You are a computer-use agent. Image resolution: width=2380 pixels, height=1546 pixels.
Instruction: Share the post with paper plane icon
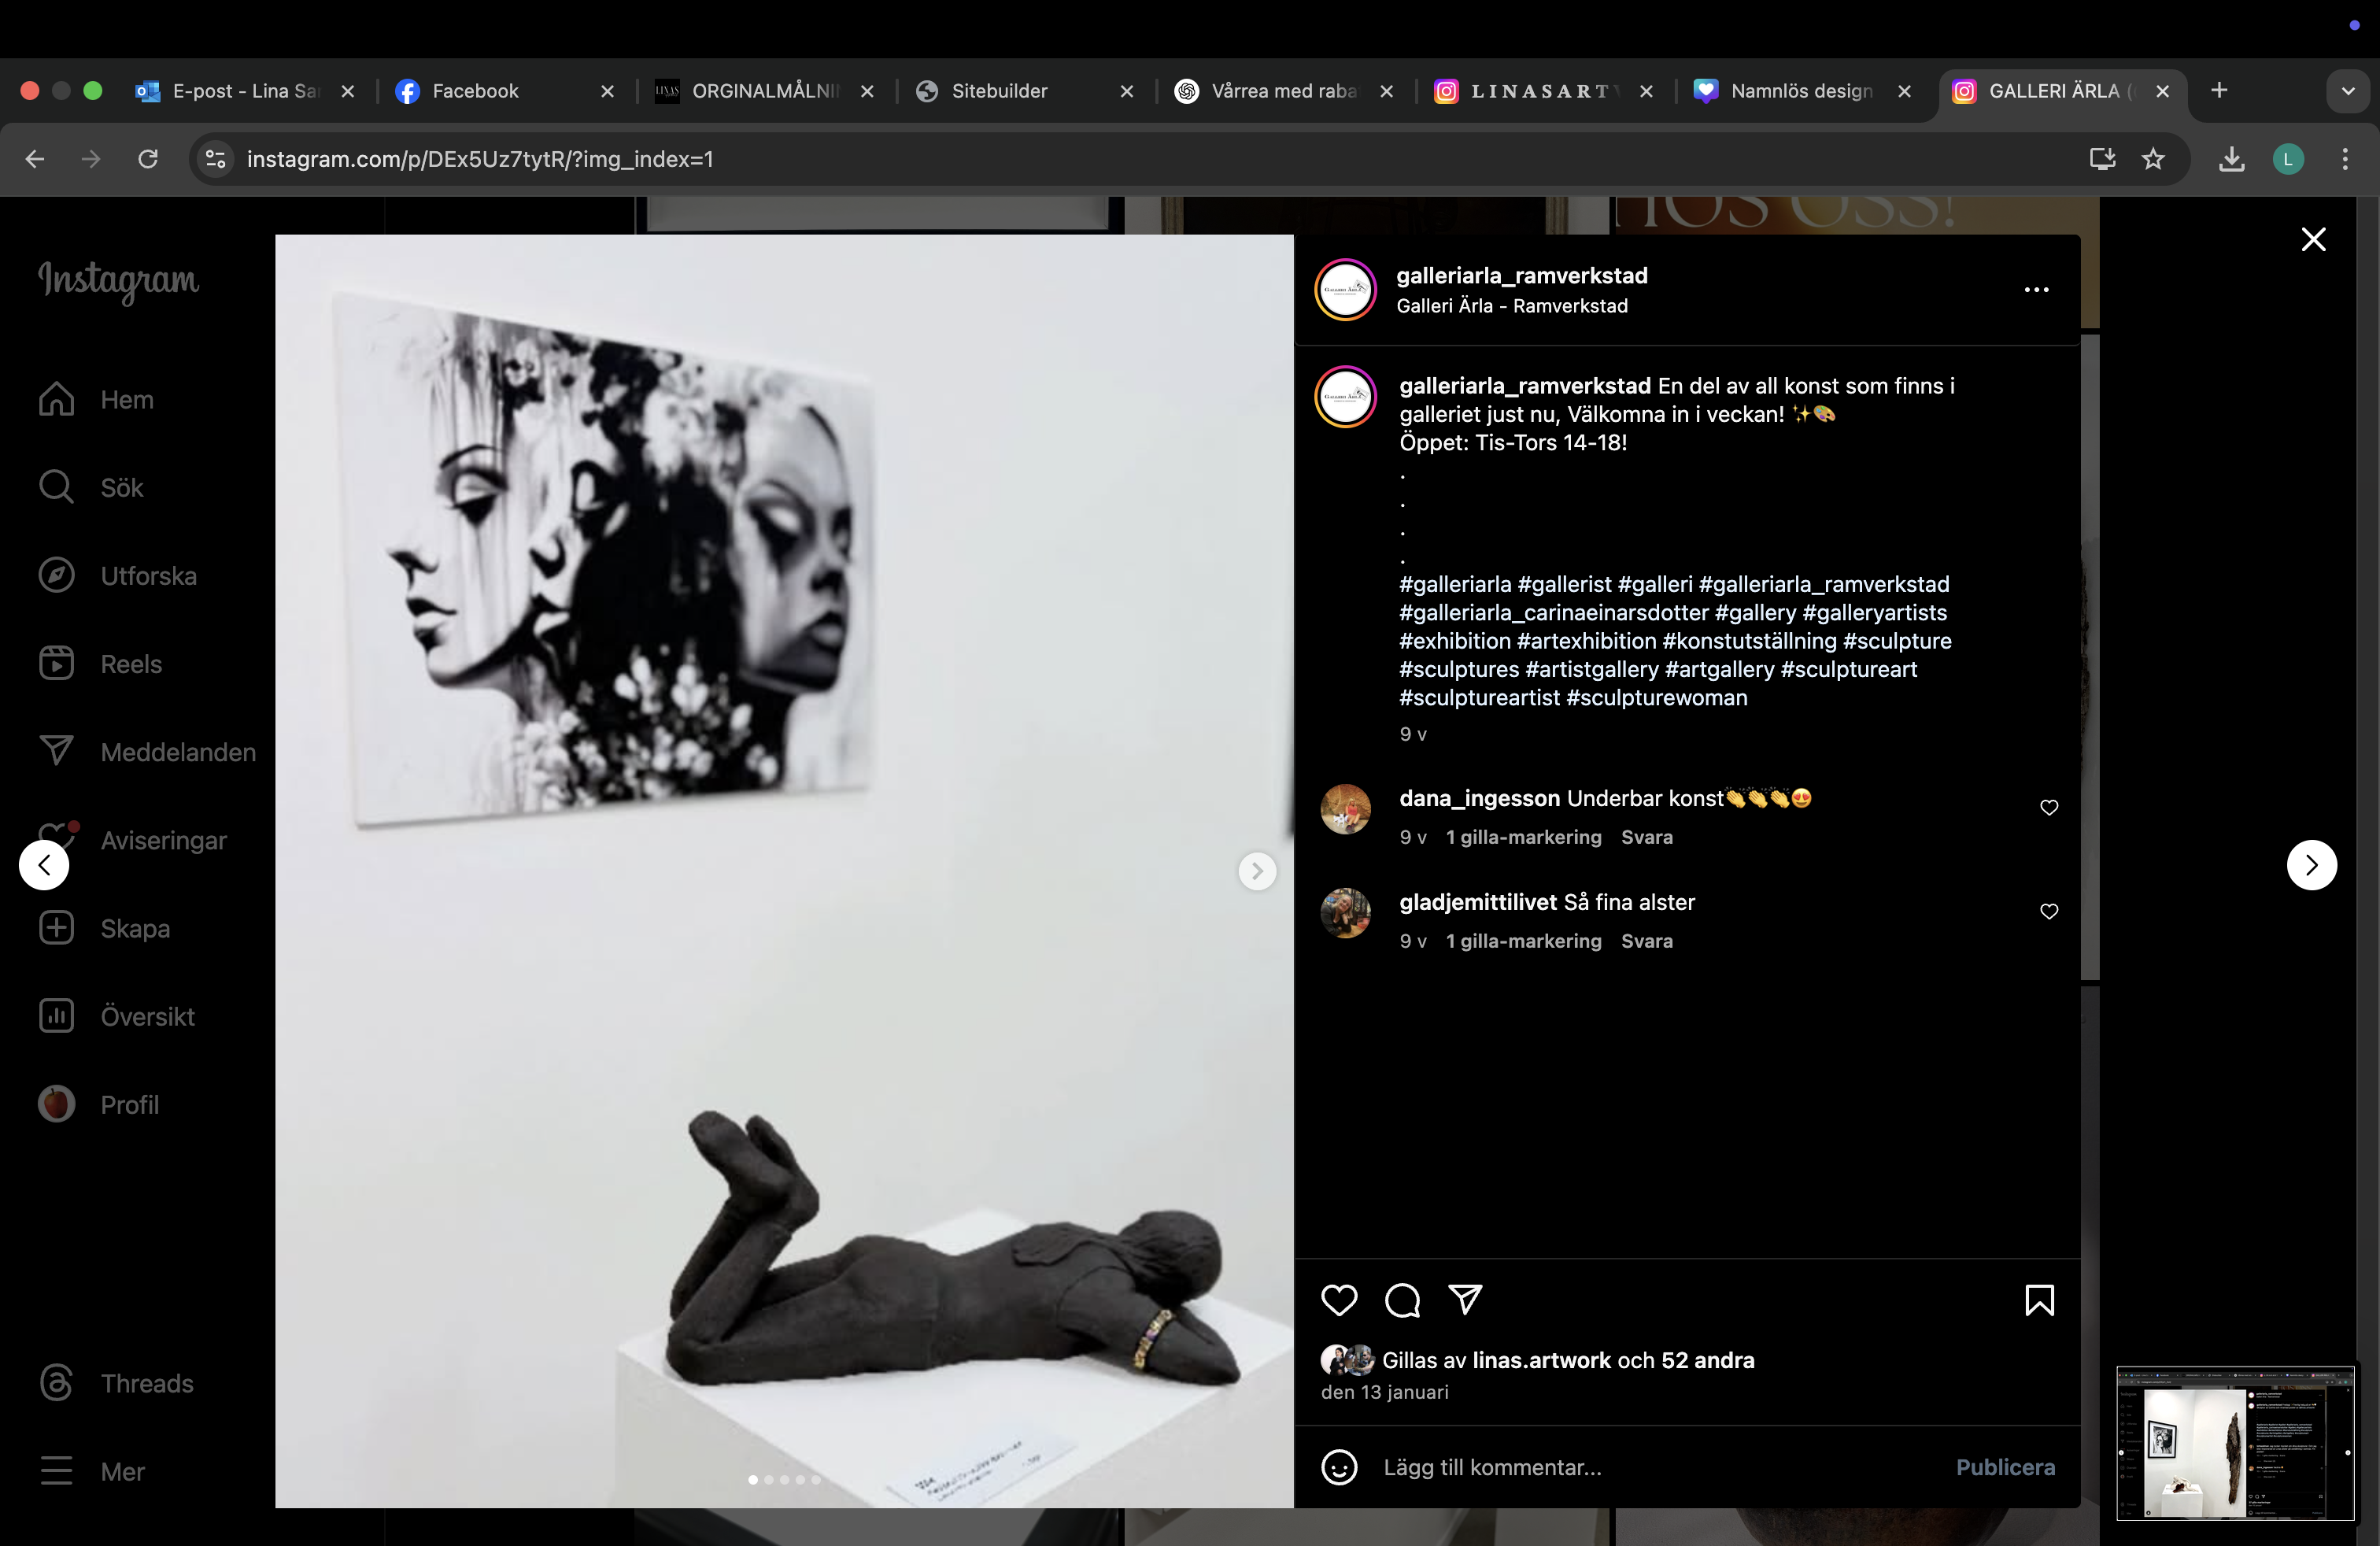click(x=1465, y=1300)
